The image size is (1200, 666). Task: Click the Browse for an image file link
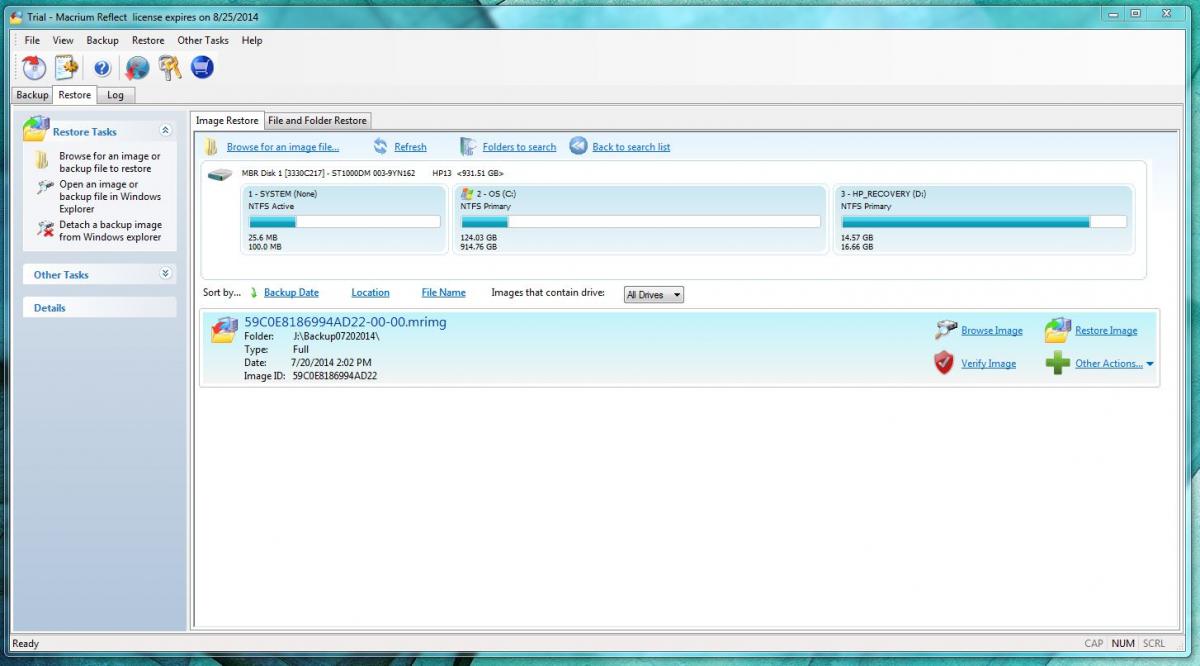(x=283, y=147)
